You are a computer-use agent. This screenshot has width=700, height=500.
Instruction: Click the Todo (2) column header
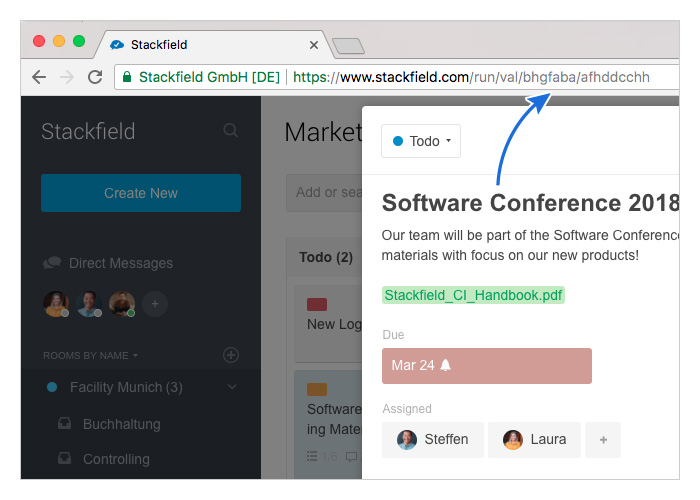point(326,257)
